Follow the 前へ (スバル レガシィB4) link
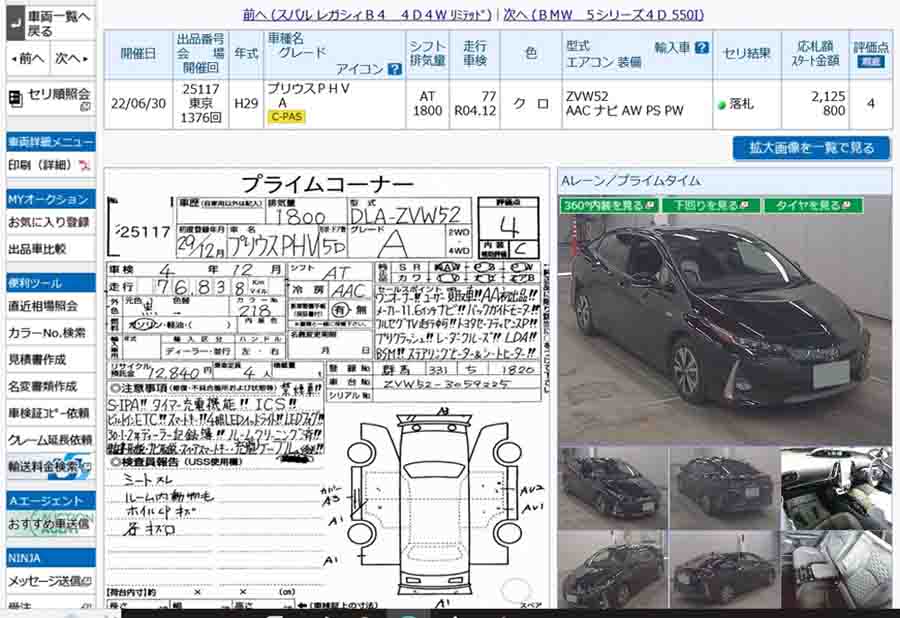The height and width of the screenshot is (618, 900). tap(367, 14)
